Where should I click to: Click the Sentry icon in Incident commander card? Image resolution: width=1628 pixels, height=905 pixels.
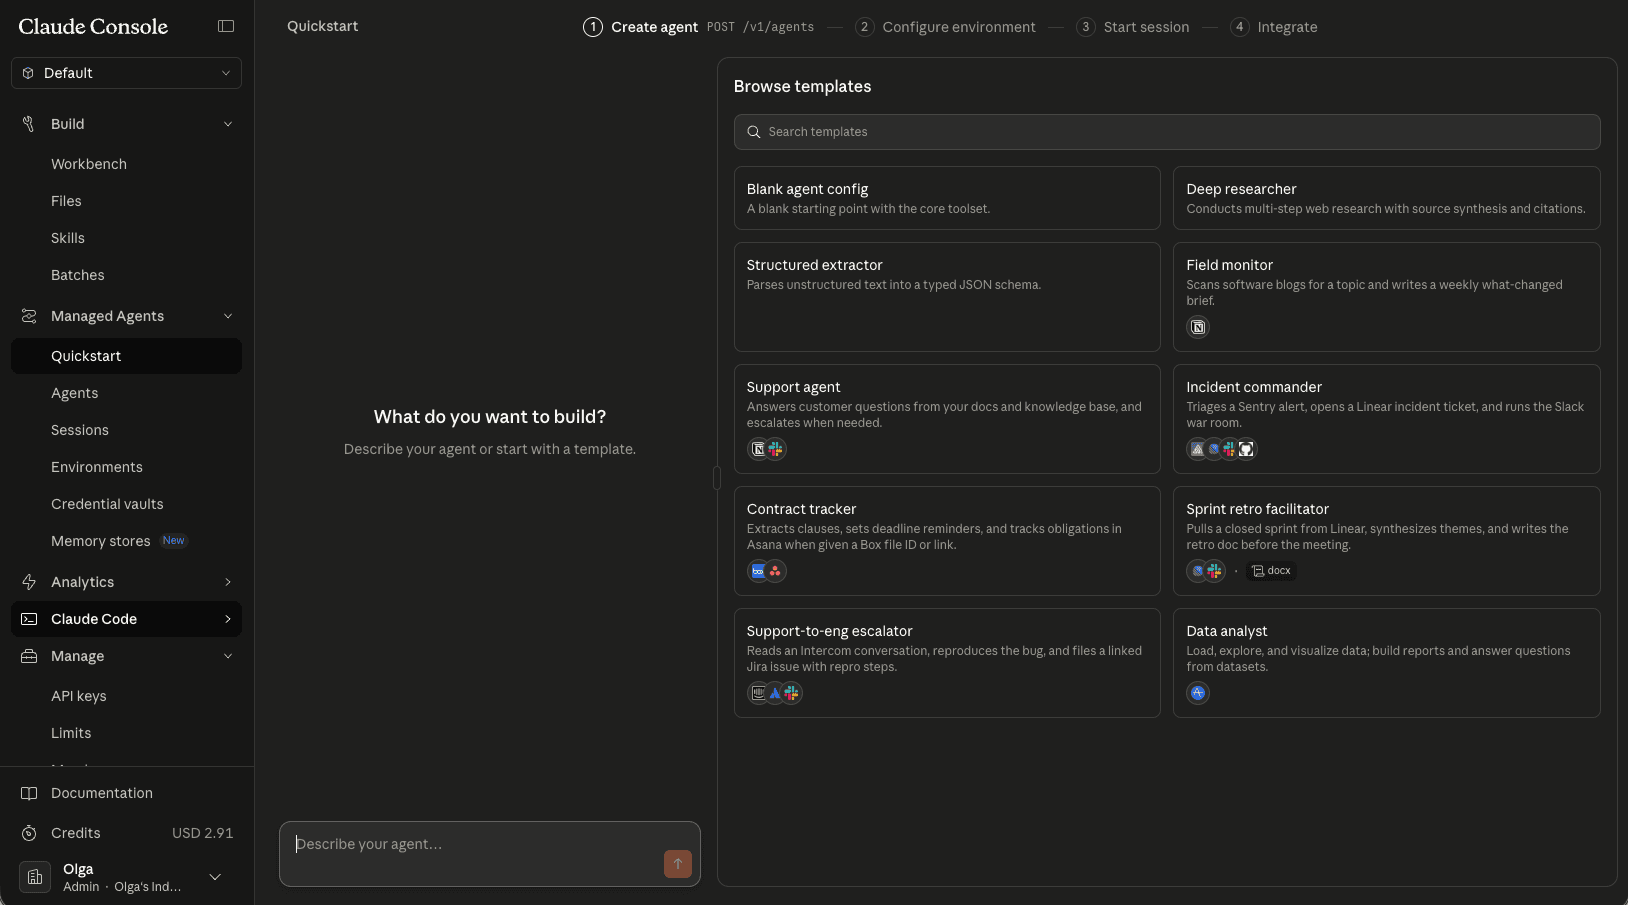pos(1197,449)
